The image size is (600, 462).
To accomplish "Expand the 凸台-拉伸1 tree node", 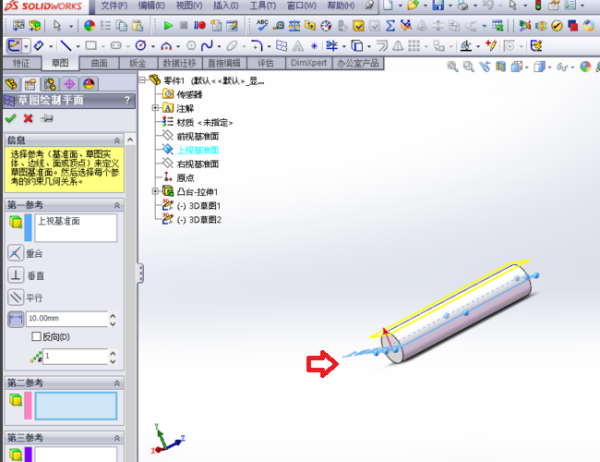I will 155,191.
